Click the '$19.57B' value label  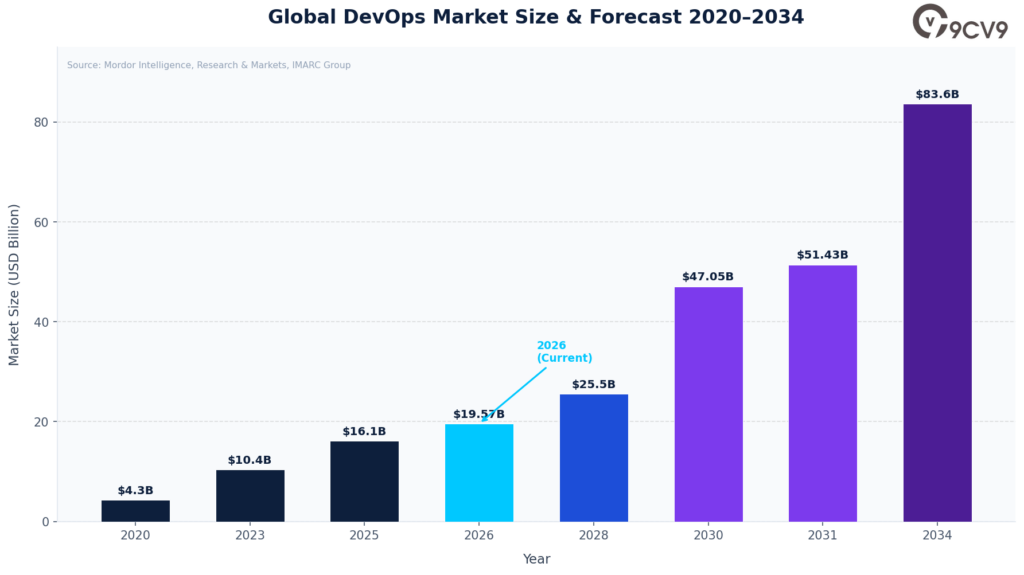[x=479, y=414]
